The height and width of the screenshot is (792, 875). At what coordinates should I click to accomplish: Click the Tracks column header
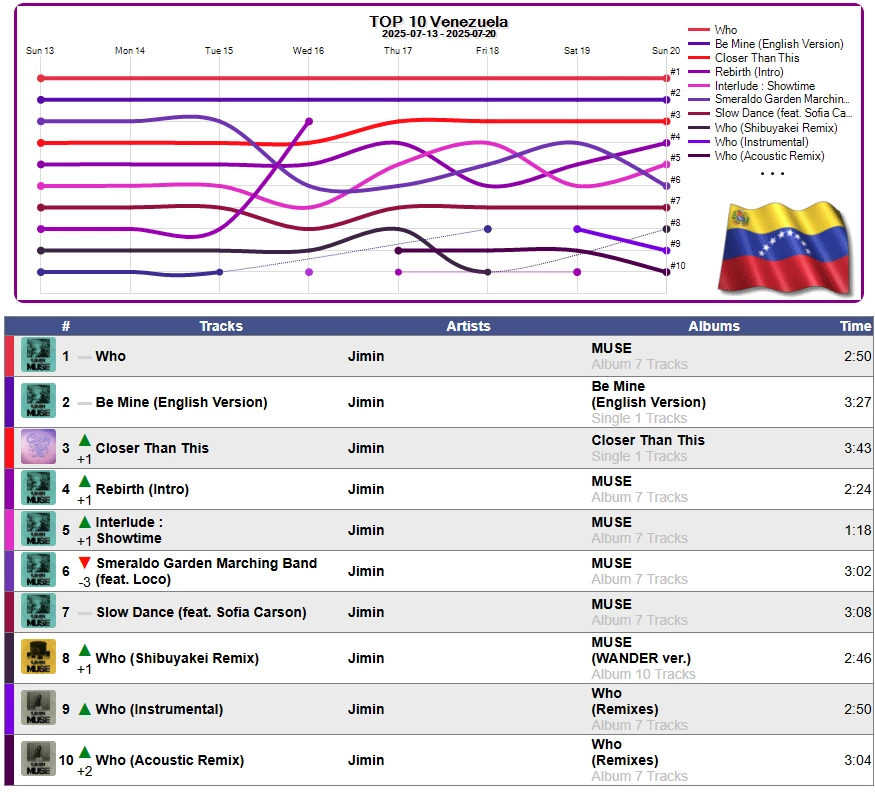221,326
